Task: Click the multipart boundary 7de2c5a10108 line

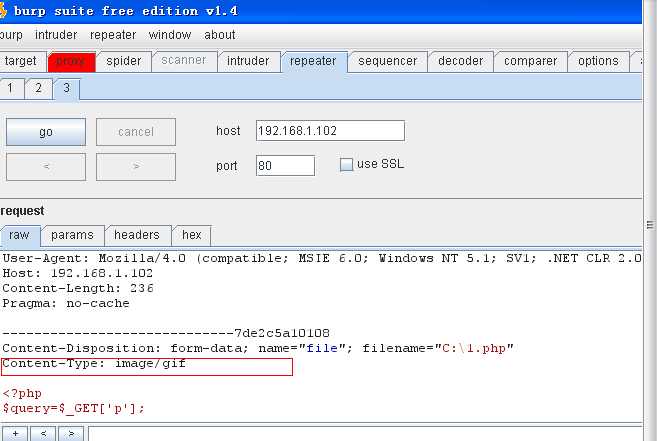Action: pyautogui.click(x=166, y=334)
